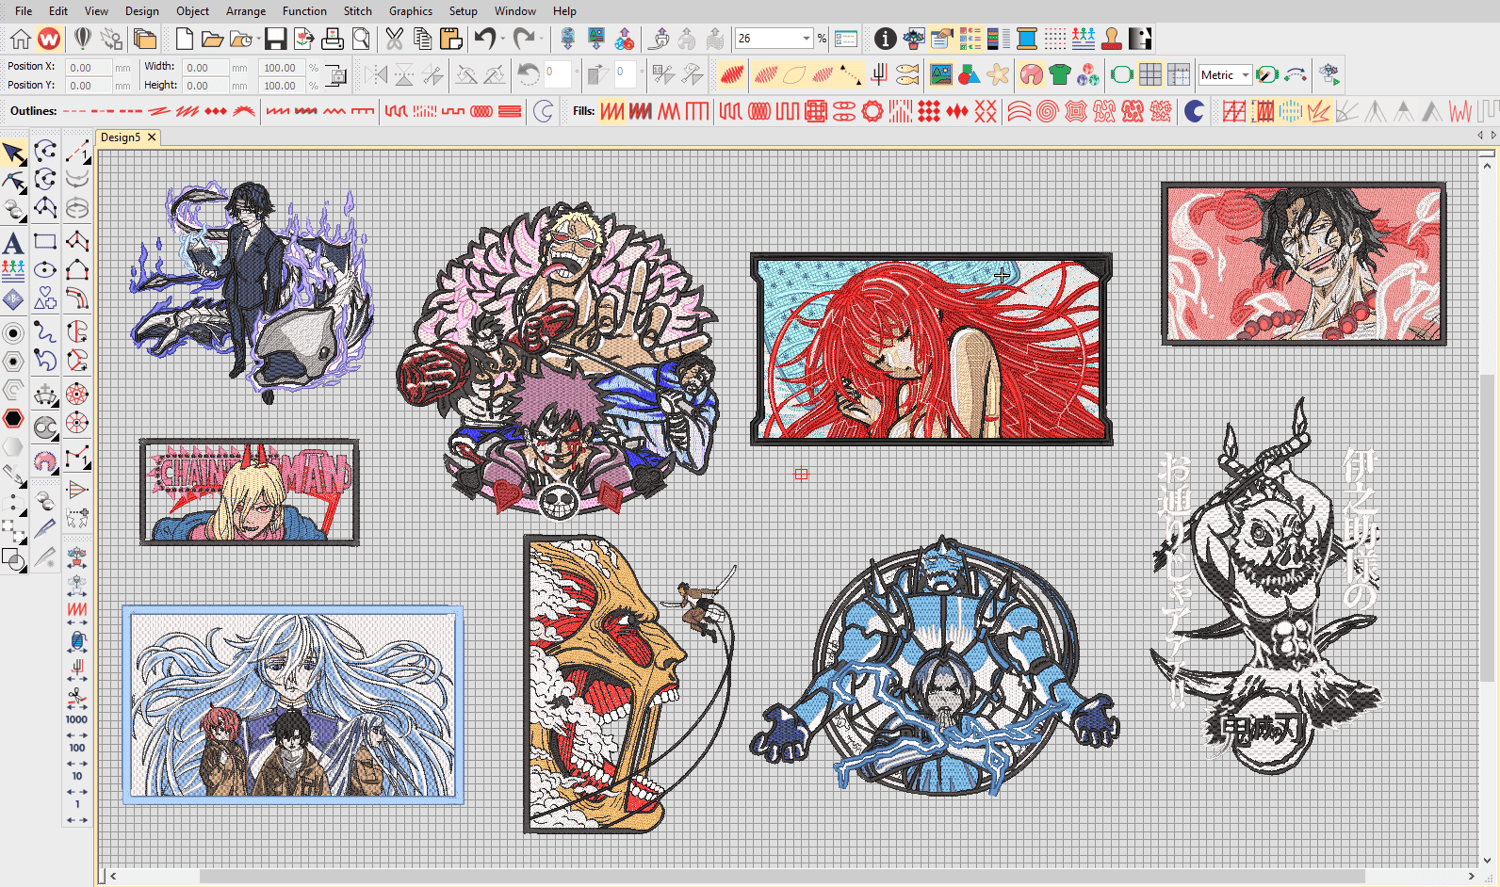Toggle Show Vectors shapes display
1500x887 pixels.
point(969,75)
